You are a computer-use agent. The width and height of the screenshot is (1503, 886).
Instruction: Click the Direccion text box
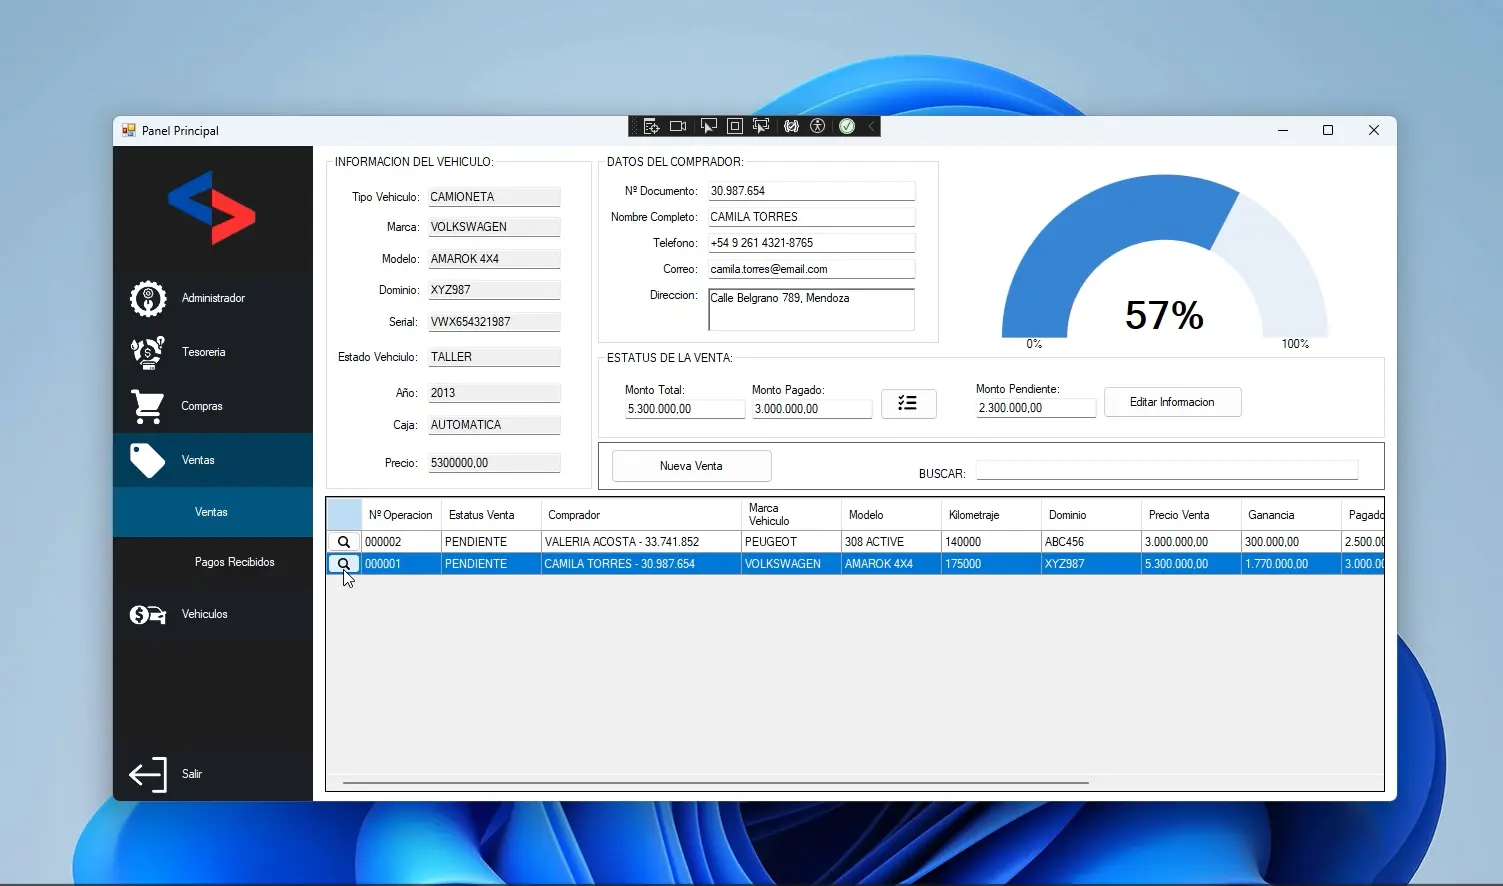(811, 309)
